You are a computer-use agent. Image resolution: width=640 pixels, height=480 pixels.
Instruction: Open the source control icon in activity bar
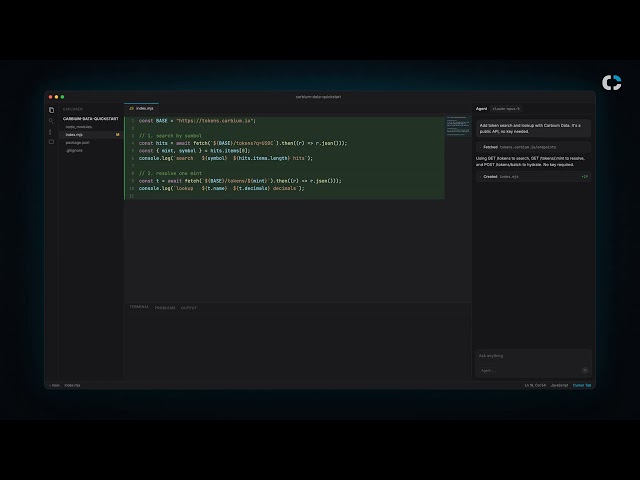point(51,132)
